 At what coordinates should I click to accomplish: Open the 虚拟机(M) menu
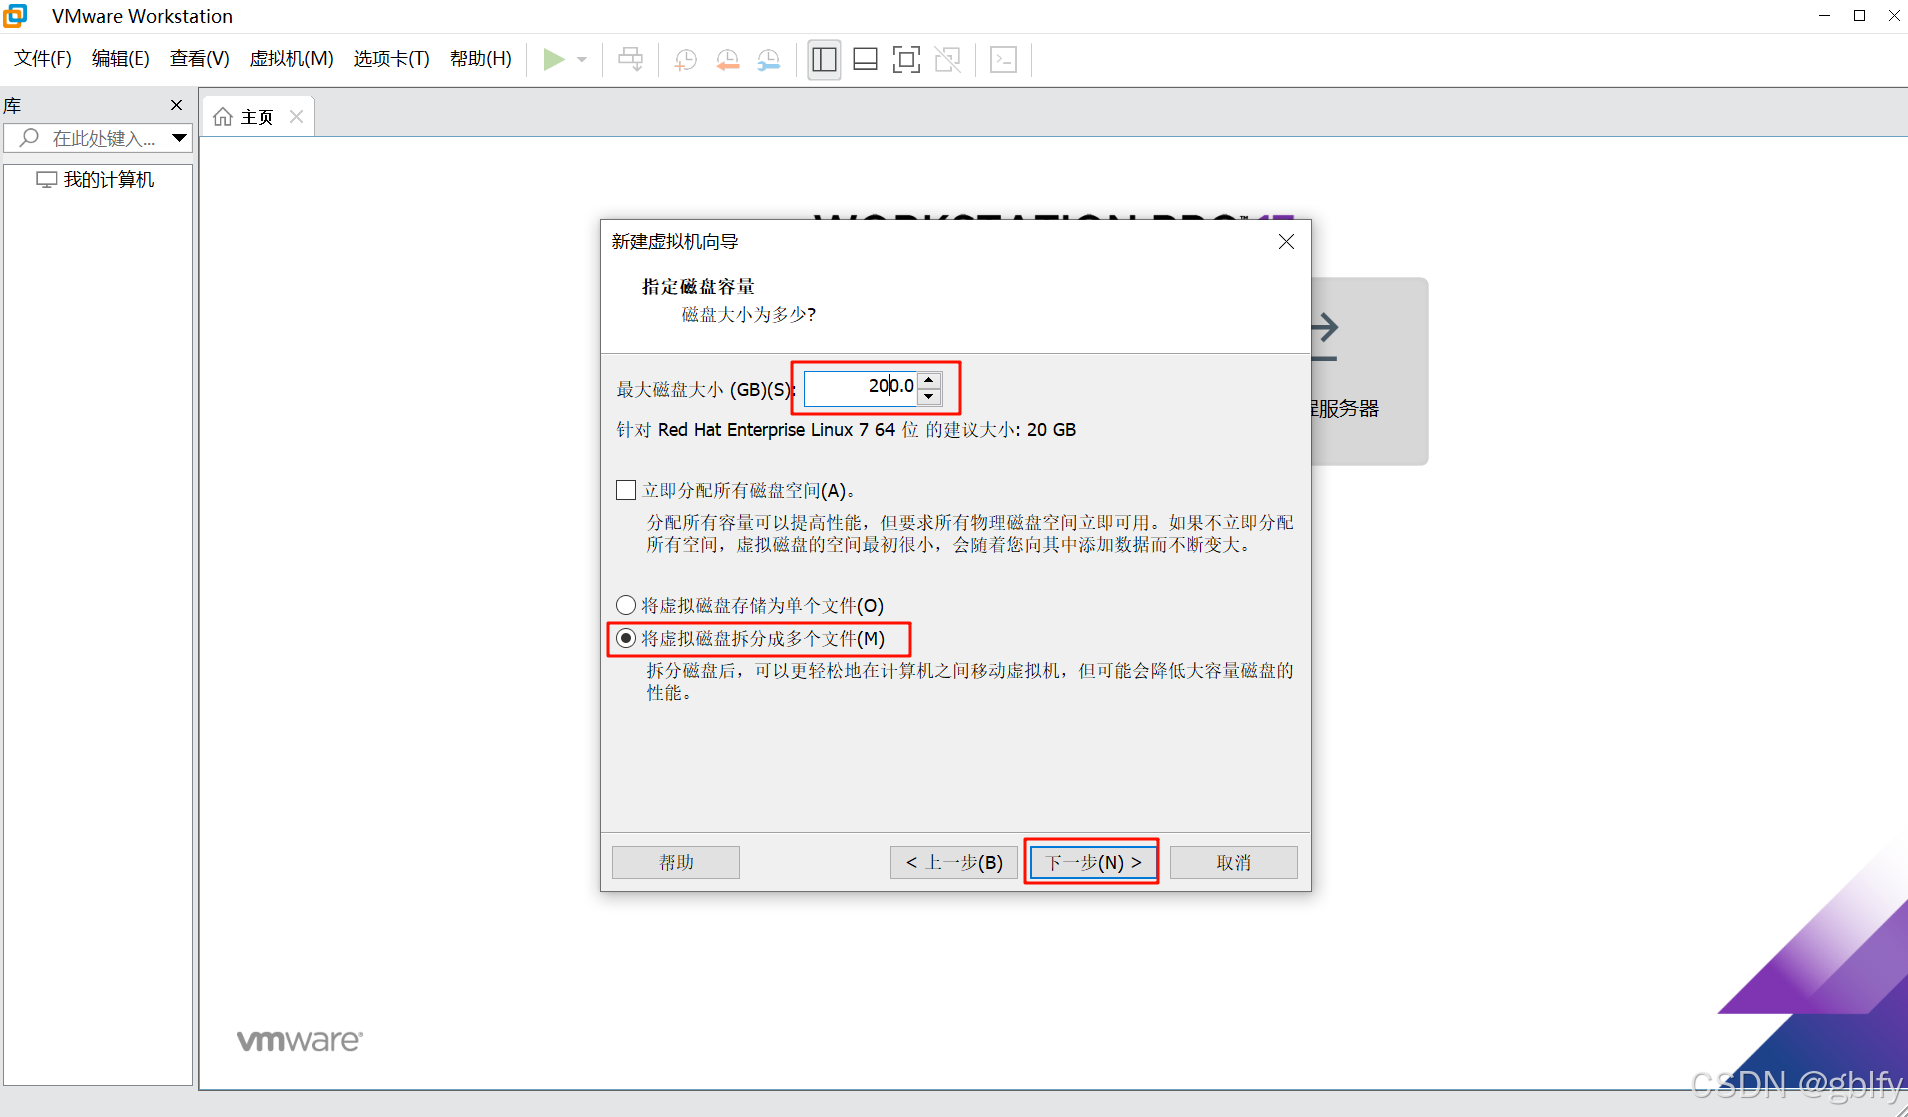(x=291, y=59)
